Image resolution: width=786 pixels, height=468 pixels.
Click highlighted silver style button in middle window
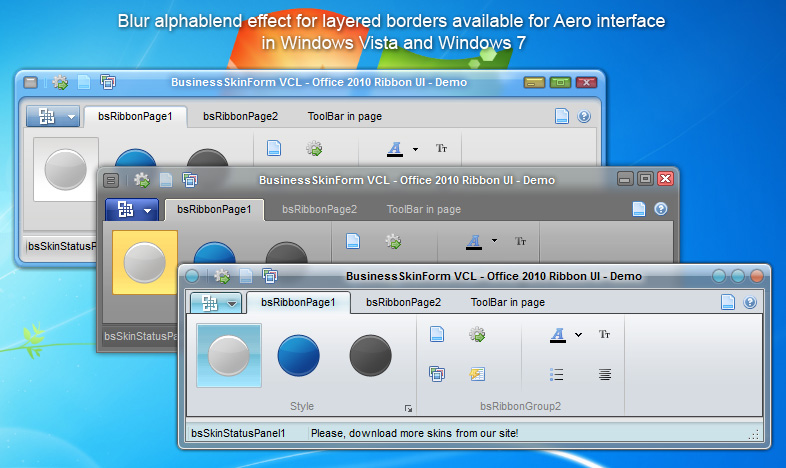[145, 262]
